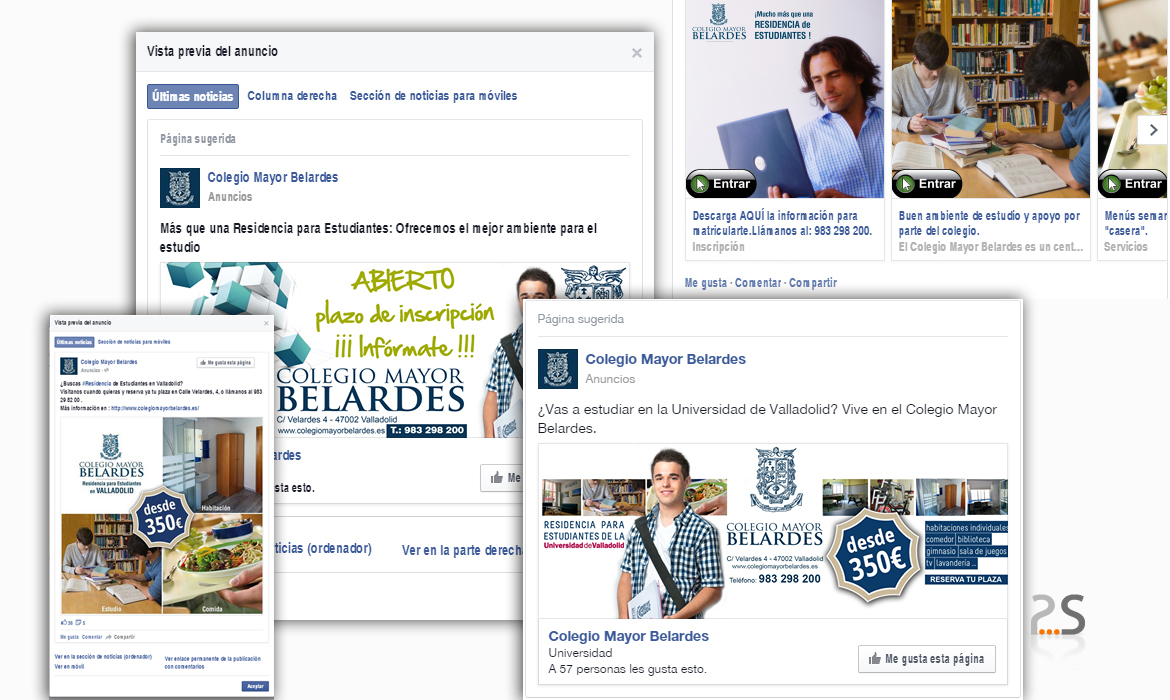Click the Belardes logo avatar in front ad
This screenshot has width=1170, height=700.
(558, 369)
